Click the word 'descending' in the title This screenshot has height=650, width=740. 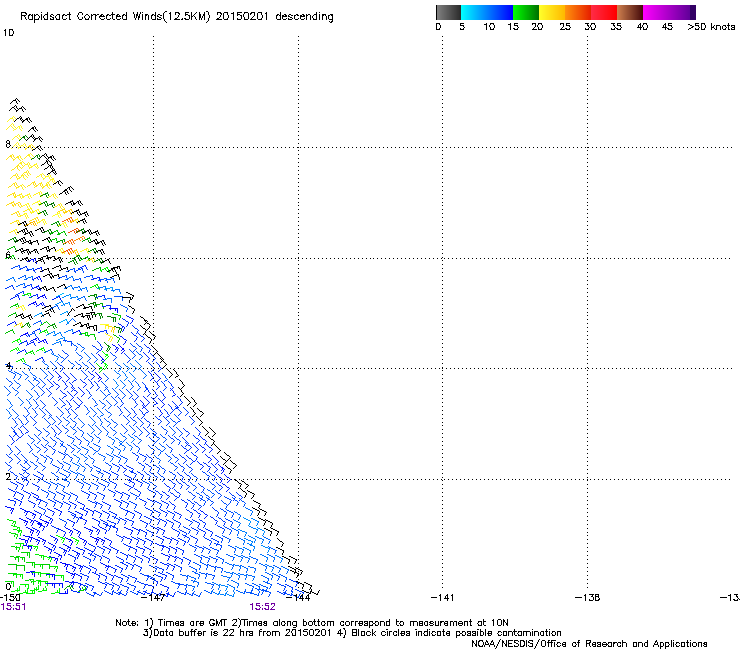pyautogui.click(x=304, y=17)
